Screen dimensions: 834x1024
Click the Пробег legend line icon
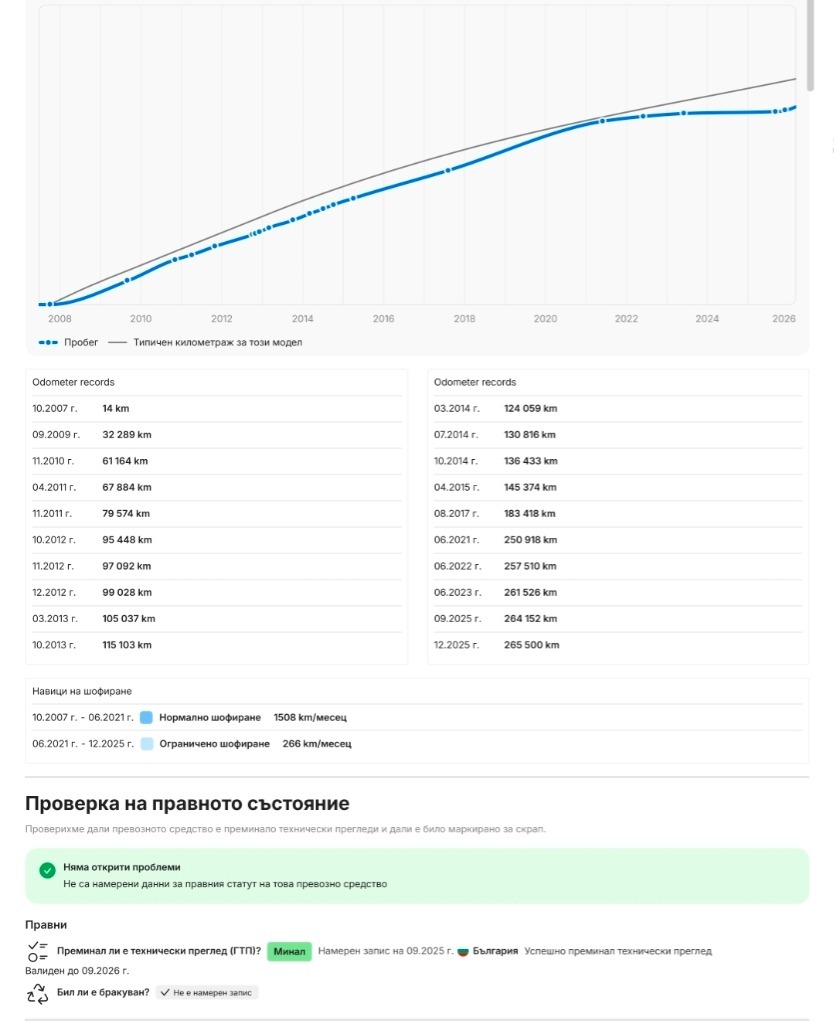[x=48, y=342]
